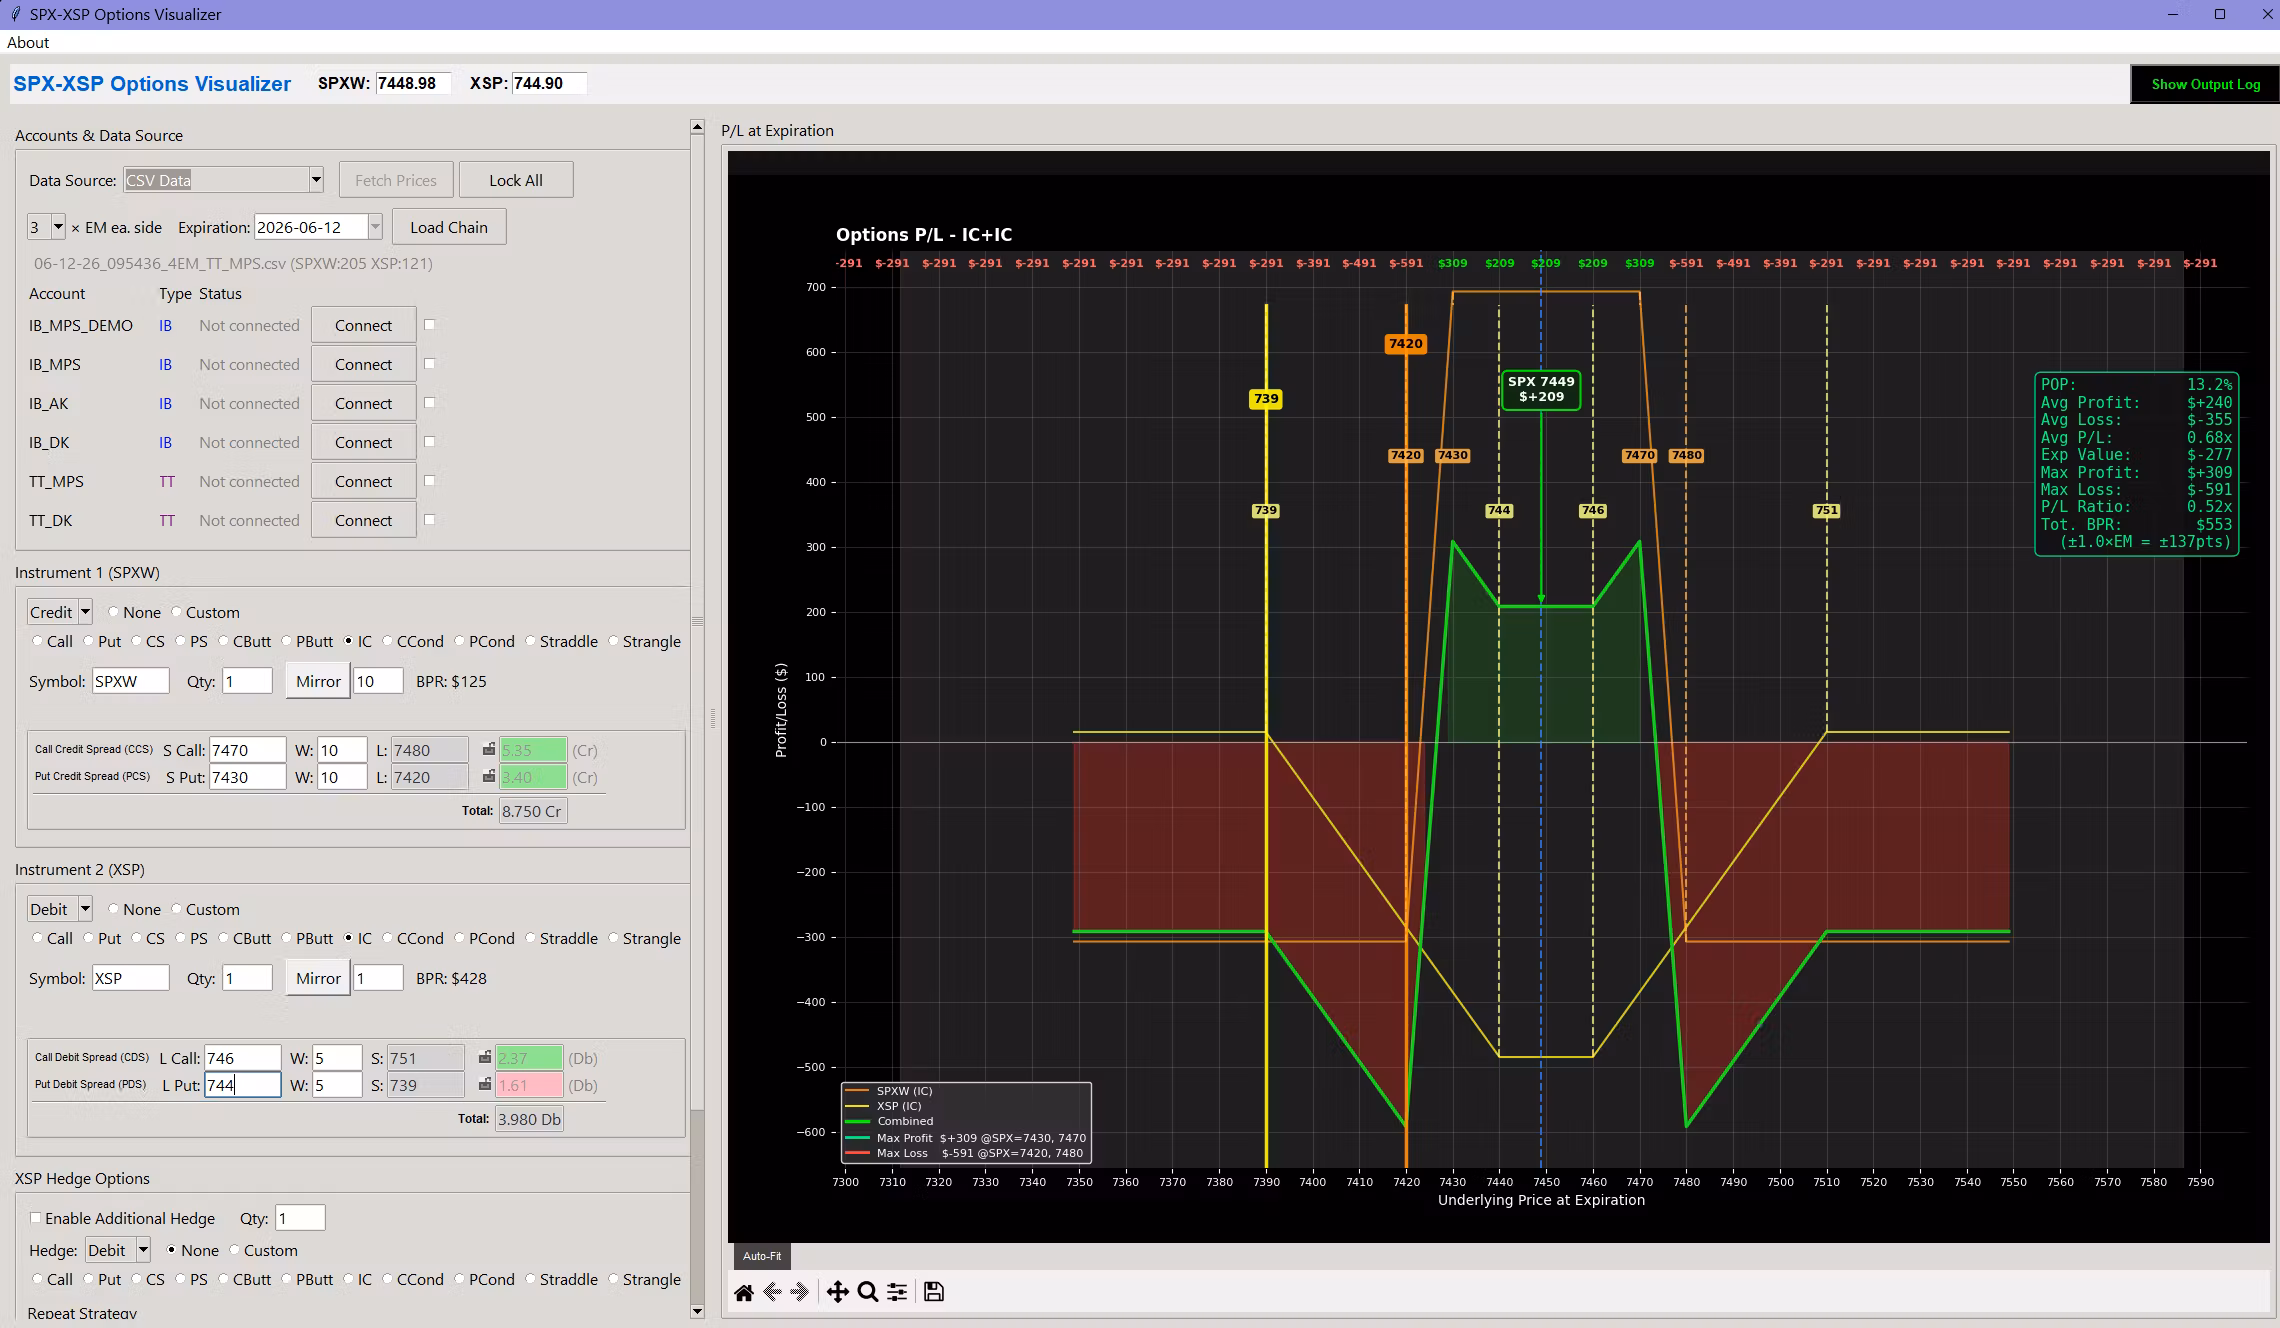Click the green 2.37 debit price cell
This screenshot has width=2280, height=1328.
[529, 1058]
